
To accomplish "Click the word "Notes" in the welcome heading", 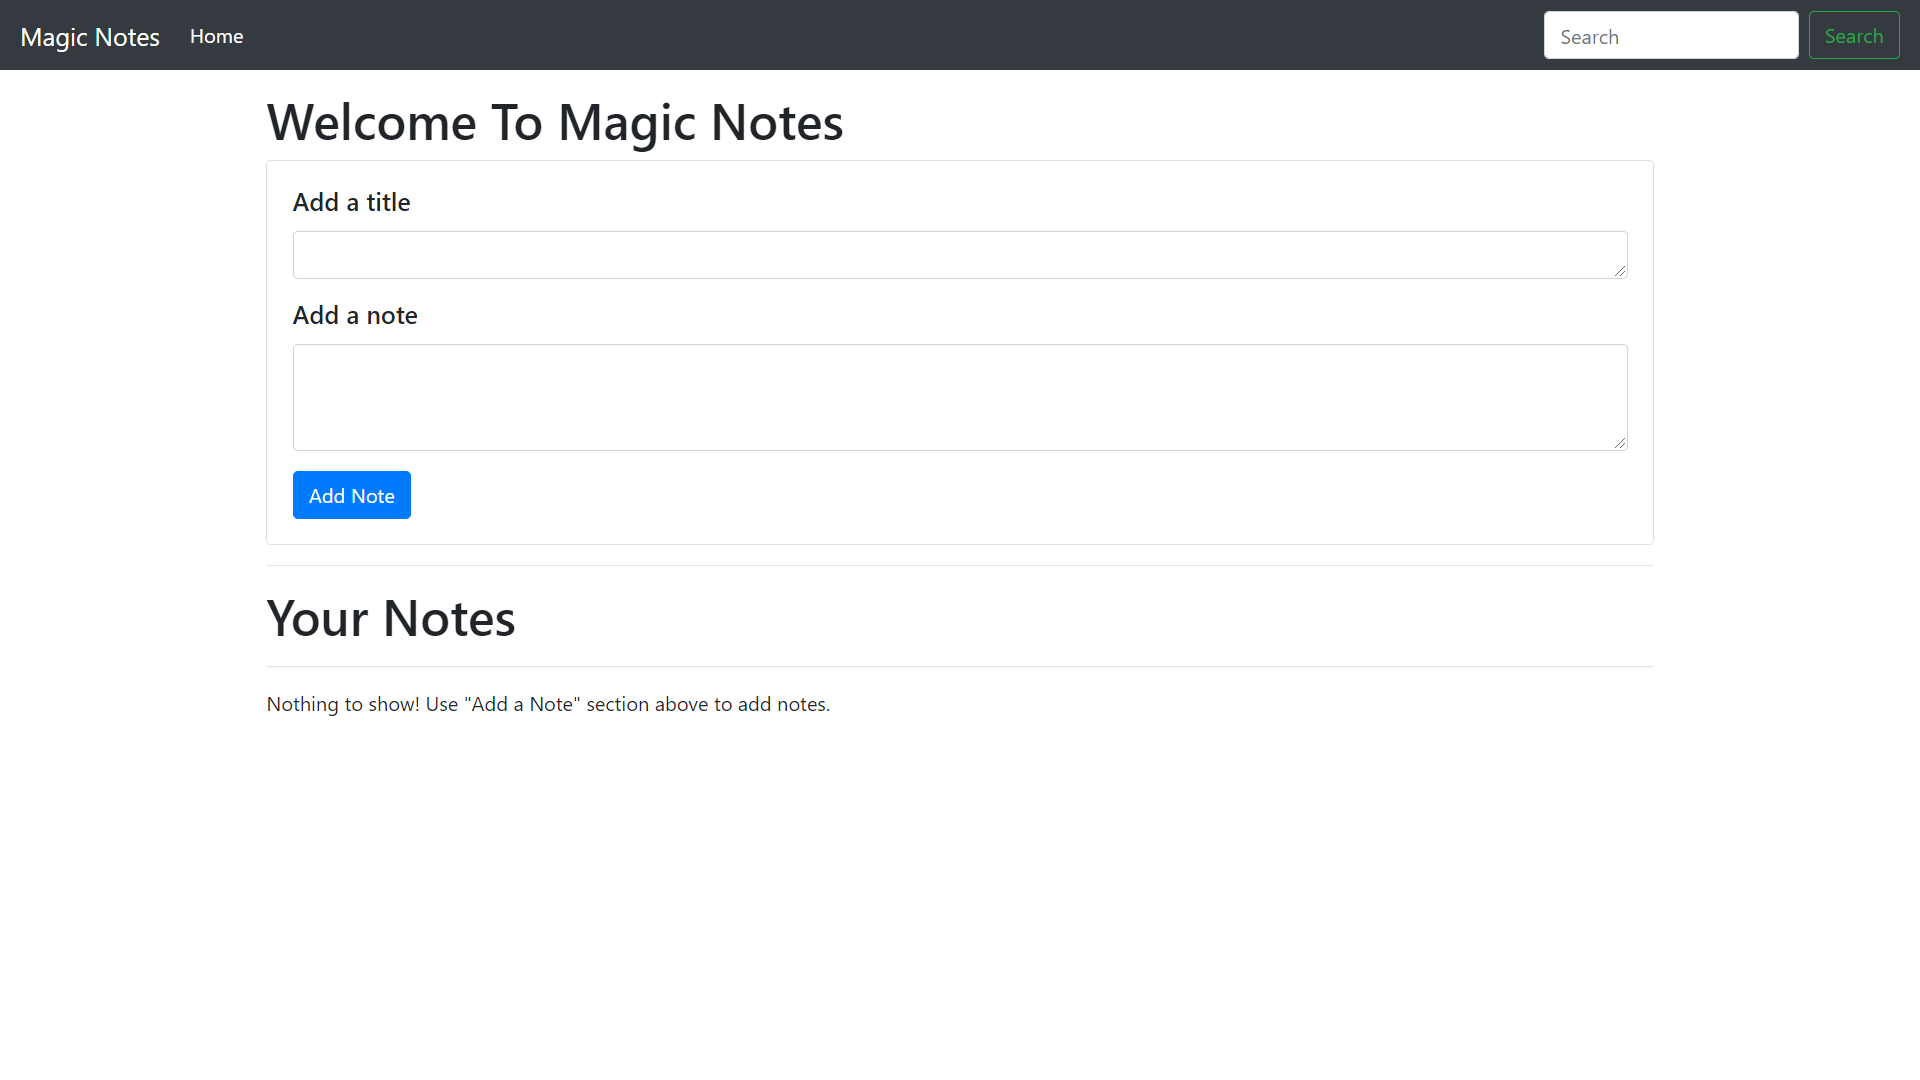I will click(776, 123).
